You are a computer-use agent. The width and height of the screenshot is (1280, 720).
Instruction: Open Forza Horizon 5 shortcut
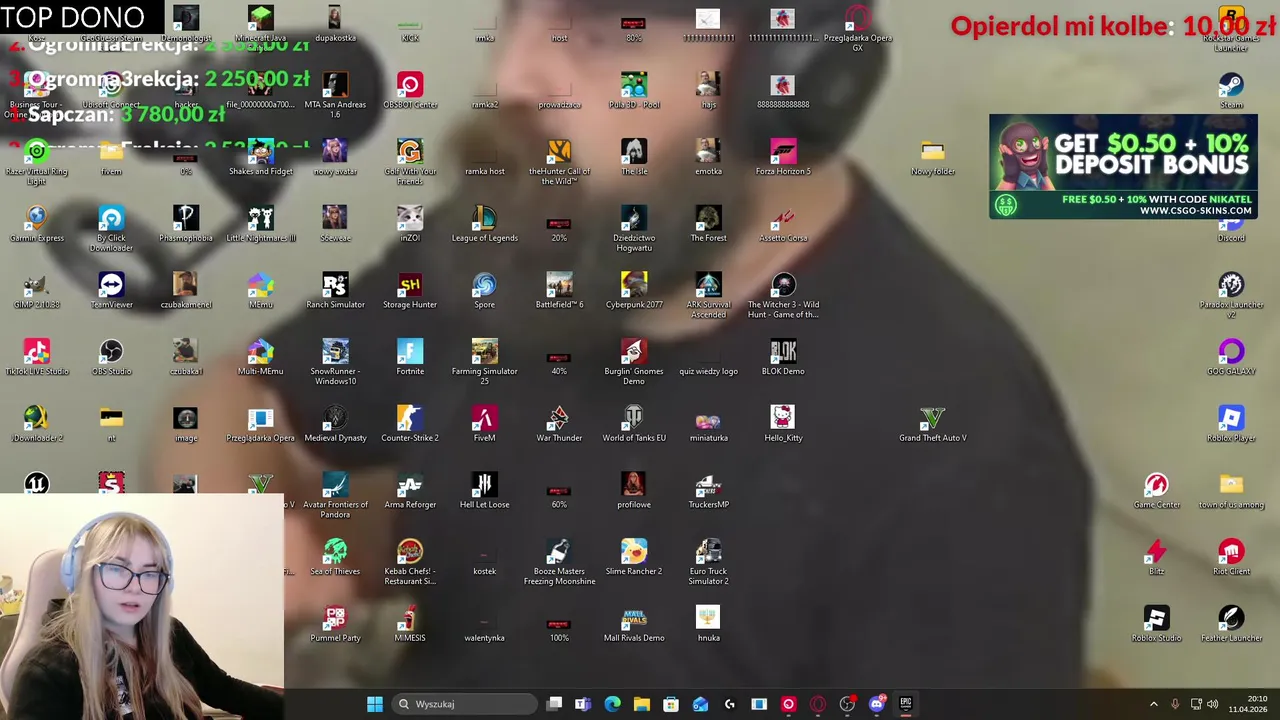tap(783, 157)
